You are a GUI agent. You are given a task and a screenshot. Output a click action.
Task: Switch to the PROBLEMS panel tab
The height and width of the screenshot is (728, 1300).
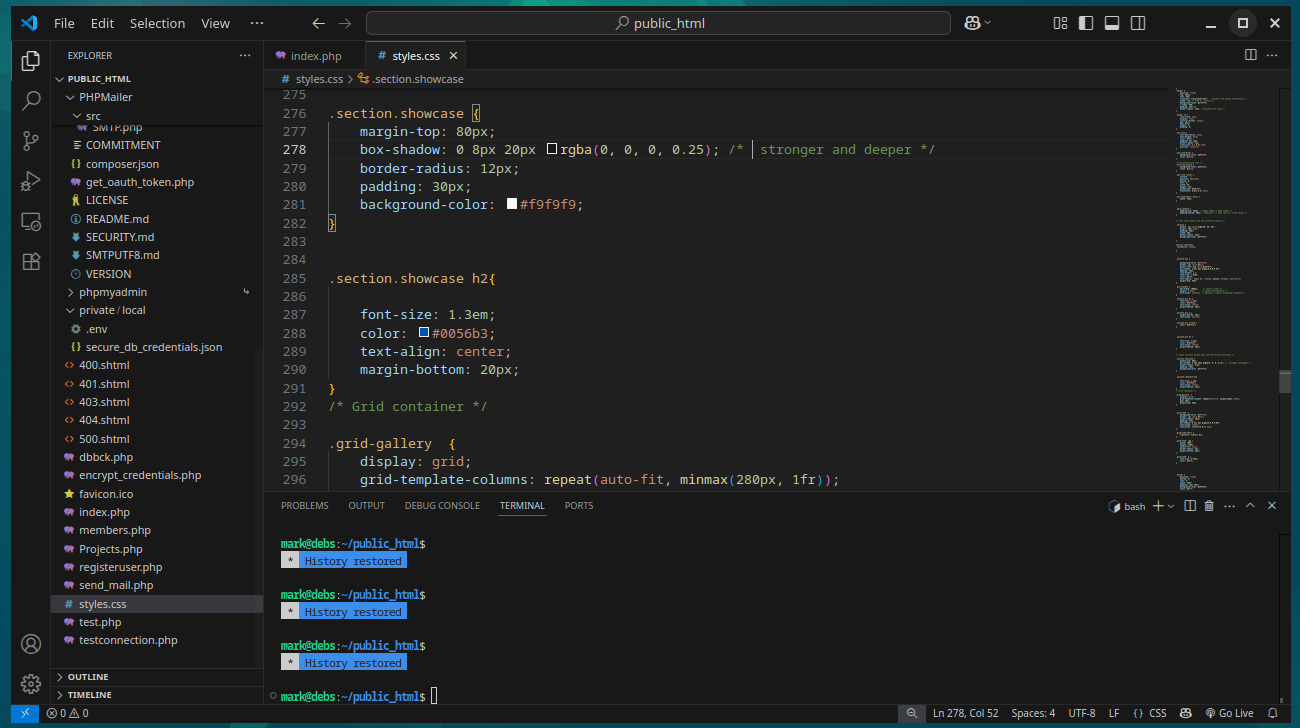(x=304, y=506)
